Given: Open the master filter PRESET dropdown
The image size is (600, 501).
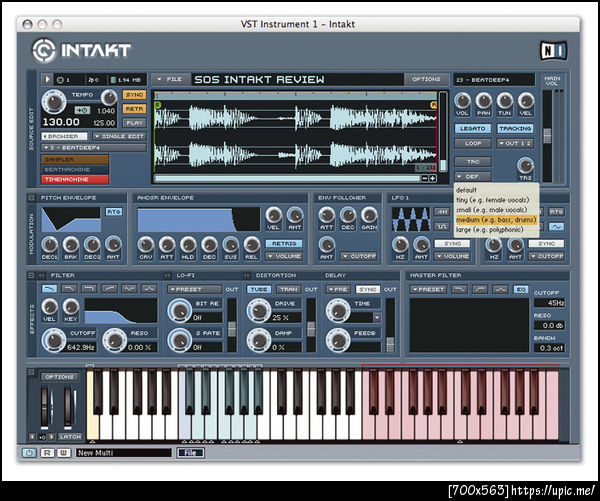Looking at the screenshot, I should click(x=428, y=289).
